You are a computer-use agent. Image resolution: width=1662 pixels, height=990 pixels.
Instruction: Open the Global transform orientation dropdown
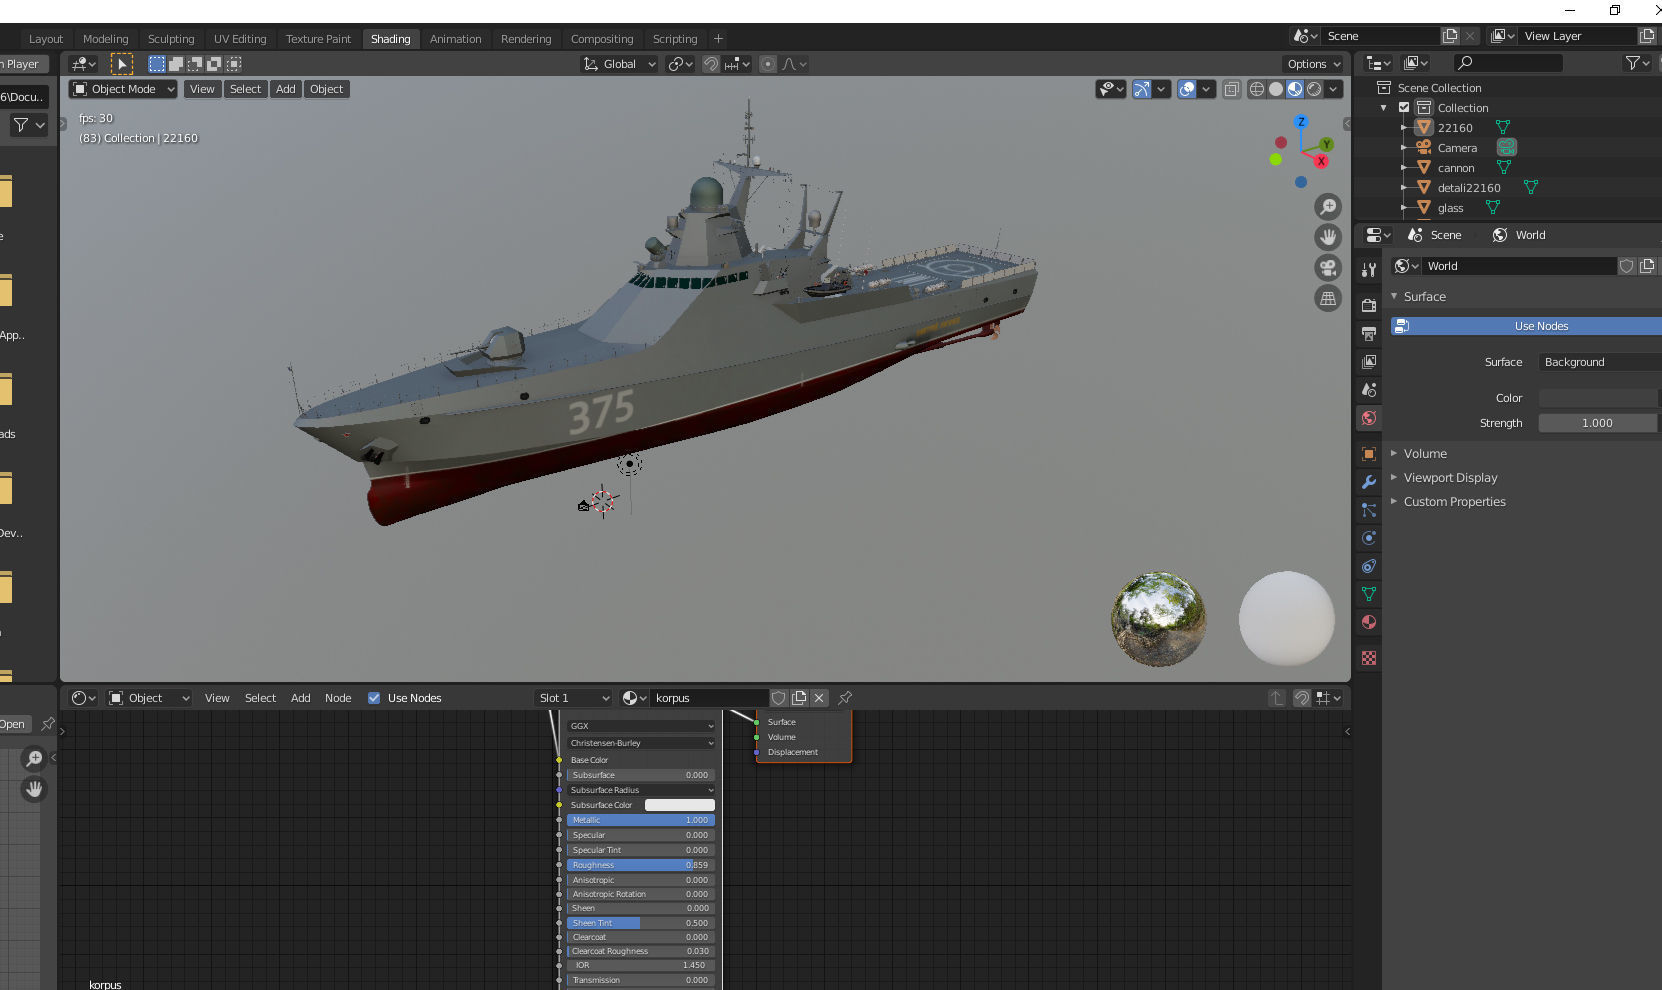[x=619, y=64]
